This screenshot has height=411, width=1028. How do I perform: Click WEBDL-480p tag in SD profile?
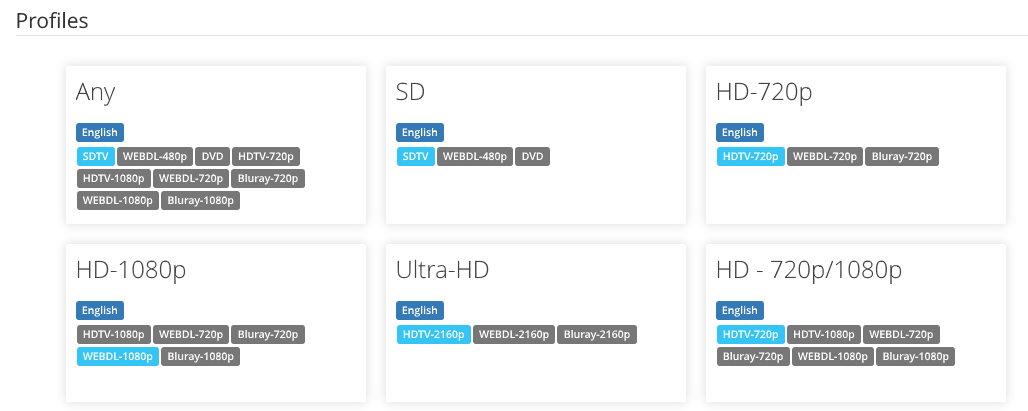pos(475,157)
